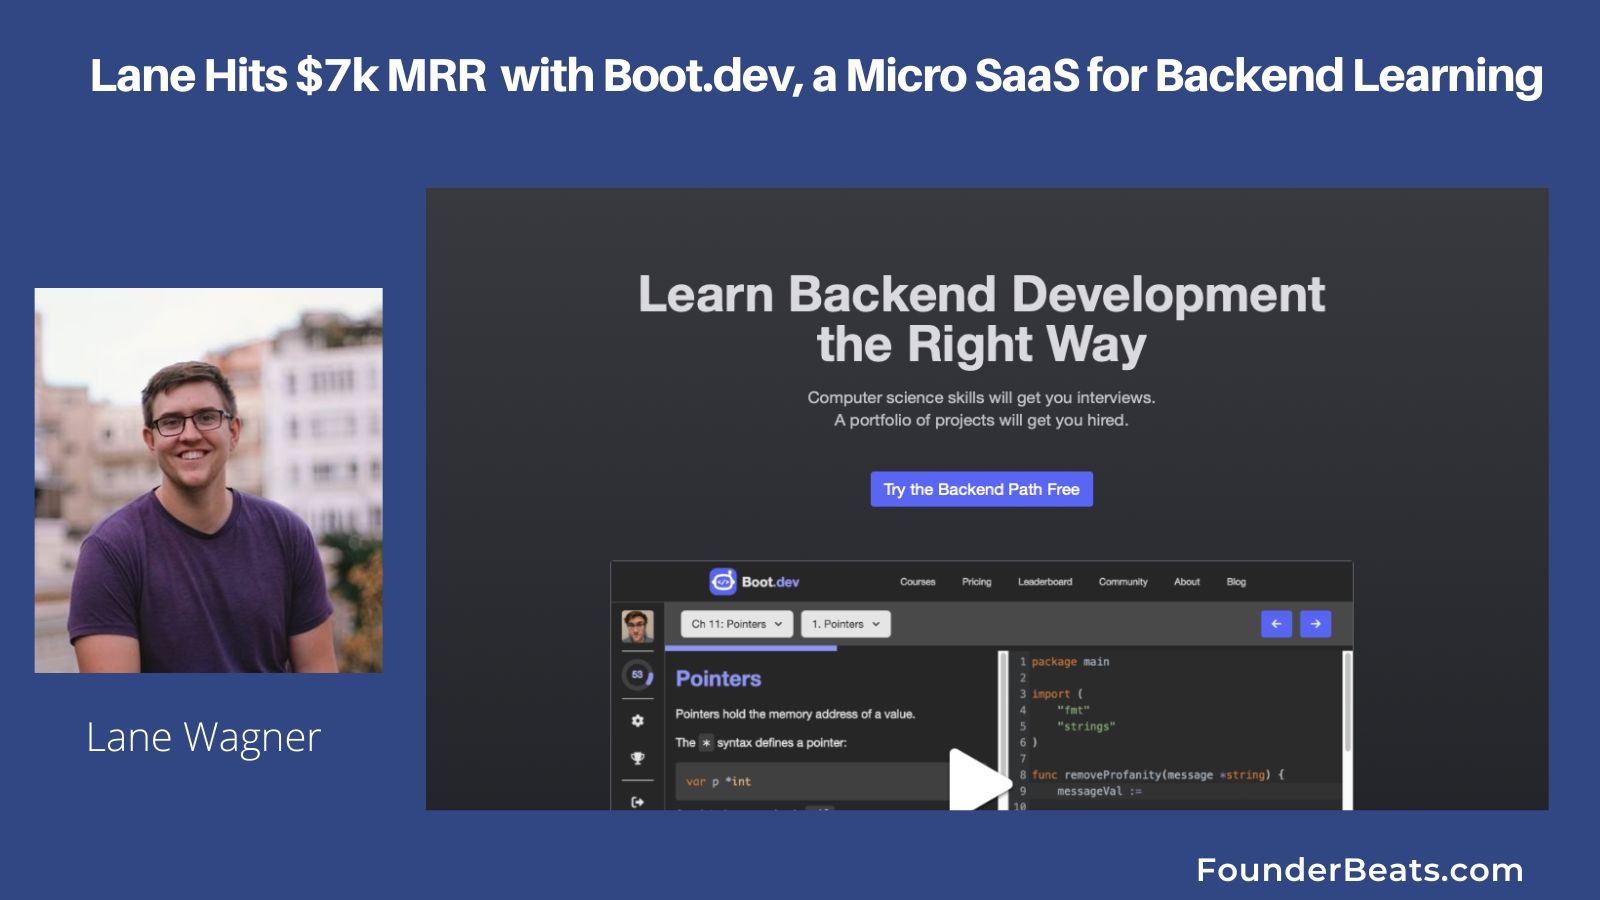Screen dimensions: 1600x900
Task: Click 'Pointers hold the memory address' text
Action: point(795,714)
